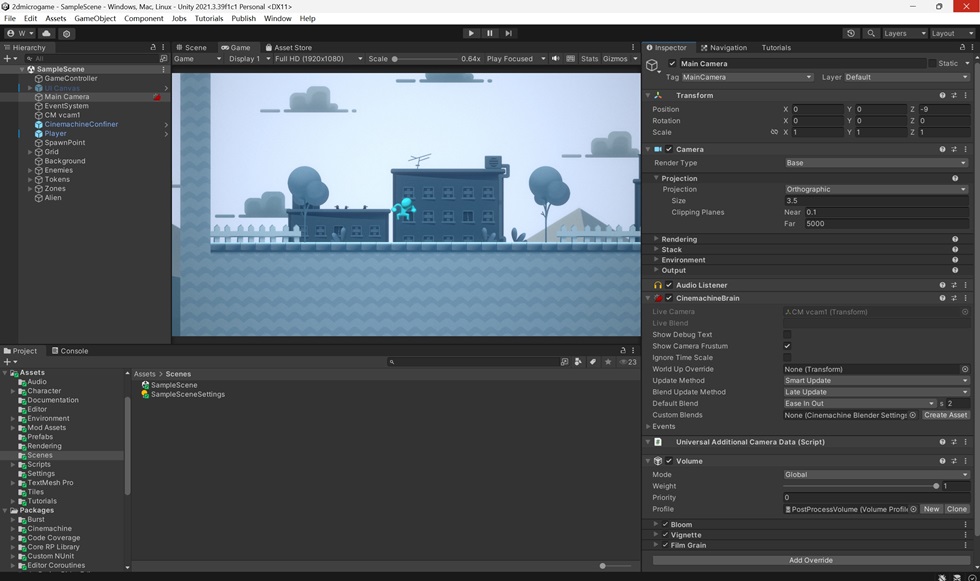Enable the Show Debug Text checkbox
The image size is (980, 581).
pos(787,334)
